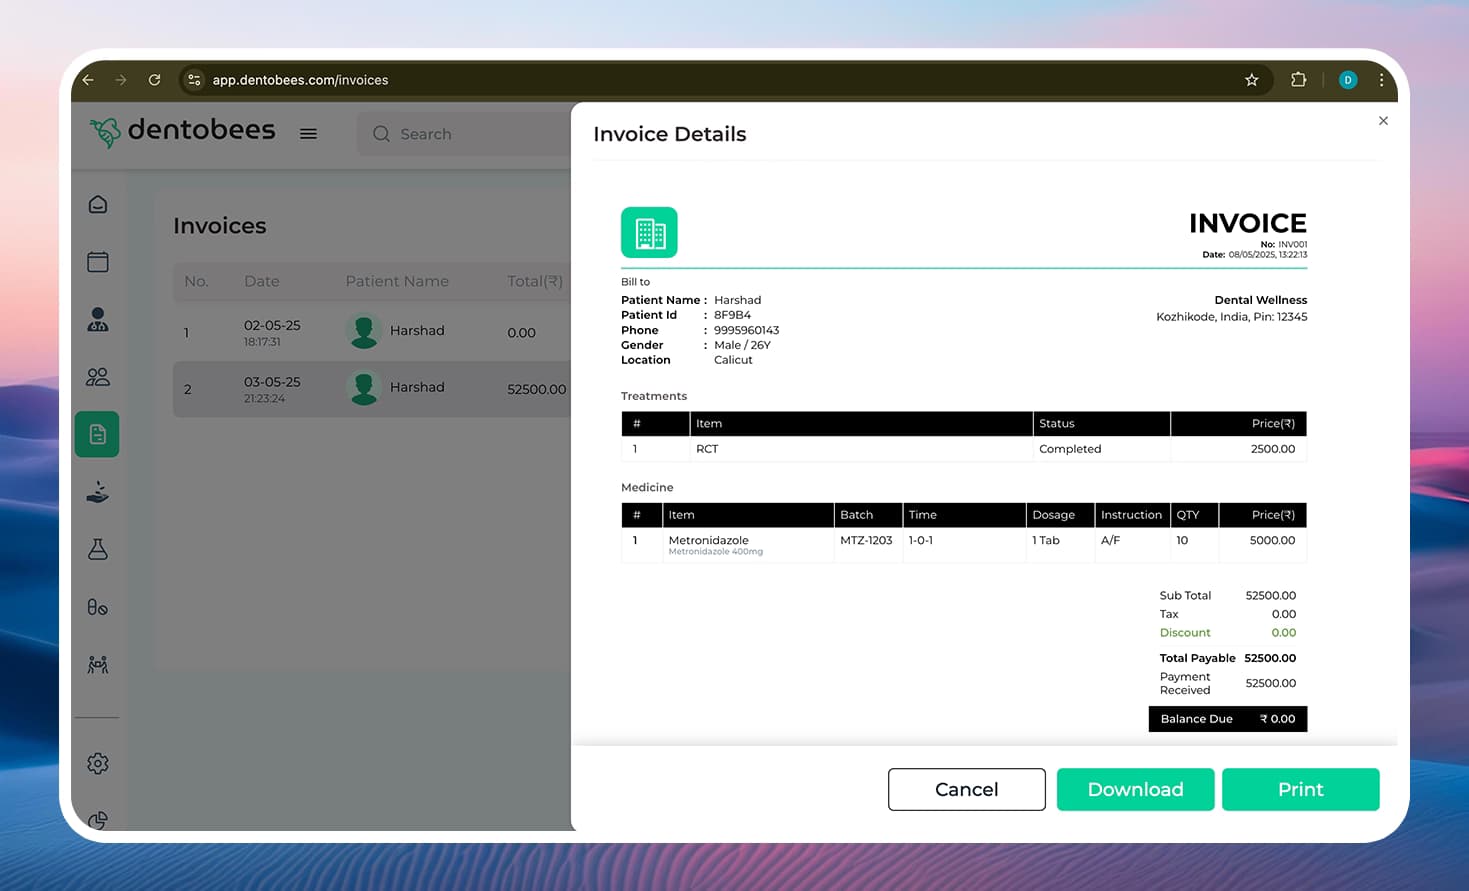Cancel the invoice details dialog
The width and height of the screenshot is (1469, 891).
coord(966,790)
